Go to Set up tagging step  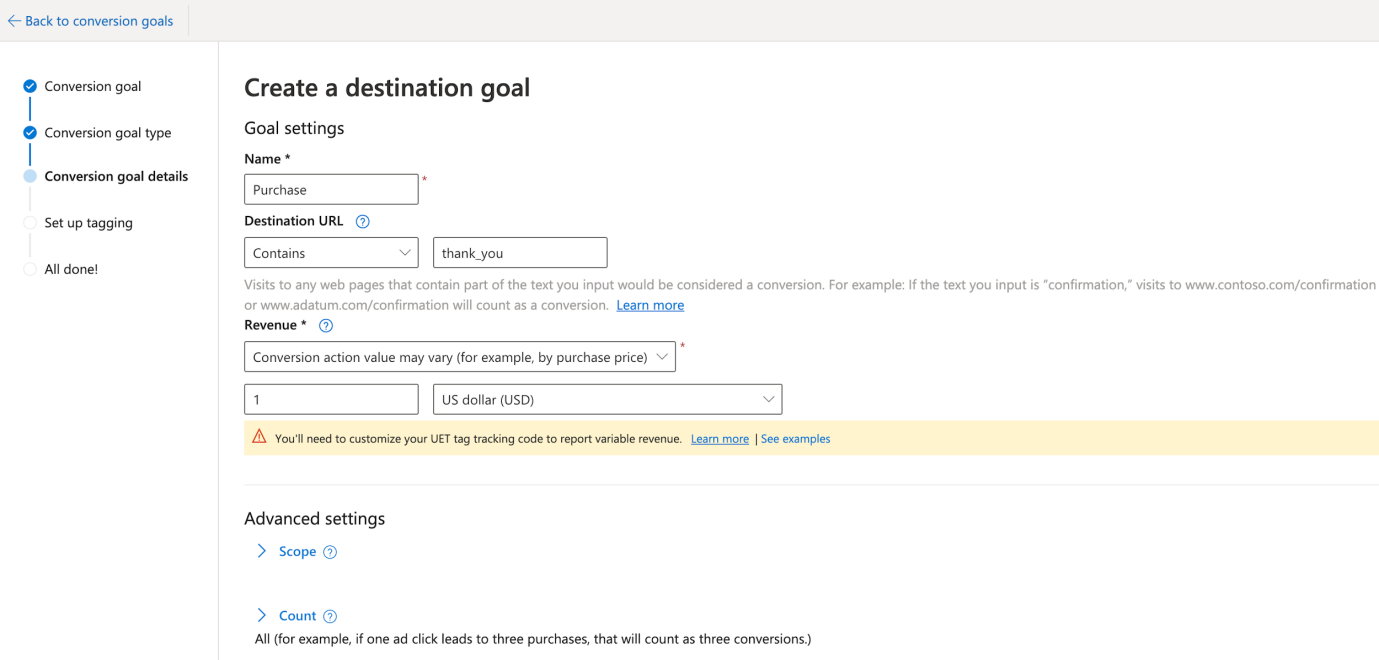click(88, 223)
